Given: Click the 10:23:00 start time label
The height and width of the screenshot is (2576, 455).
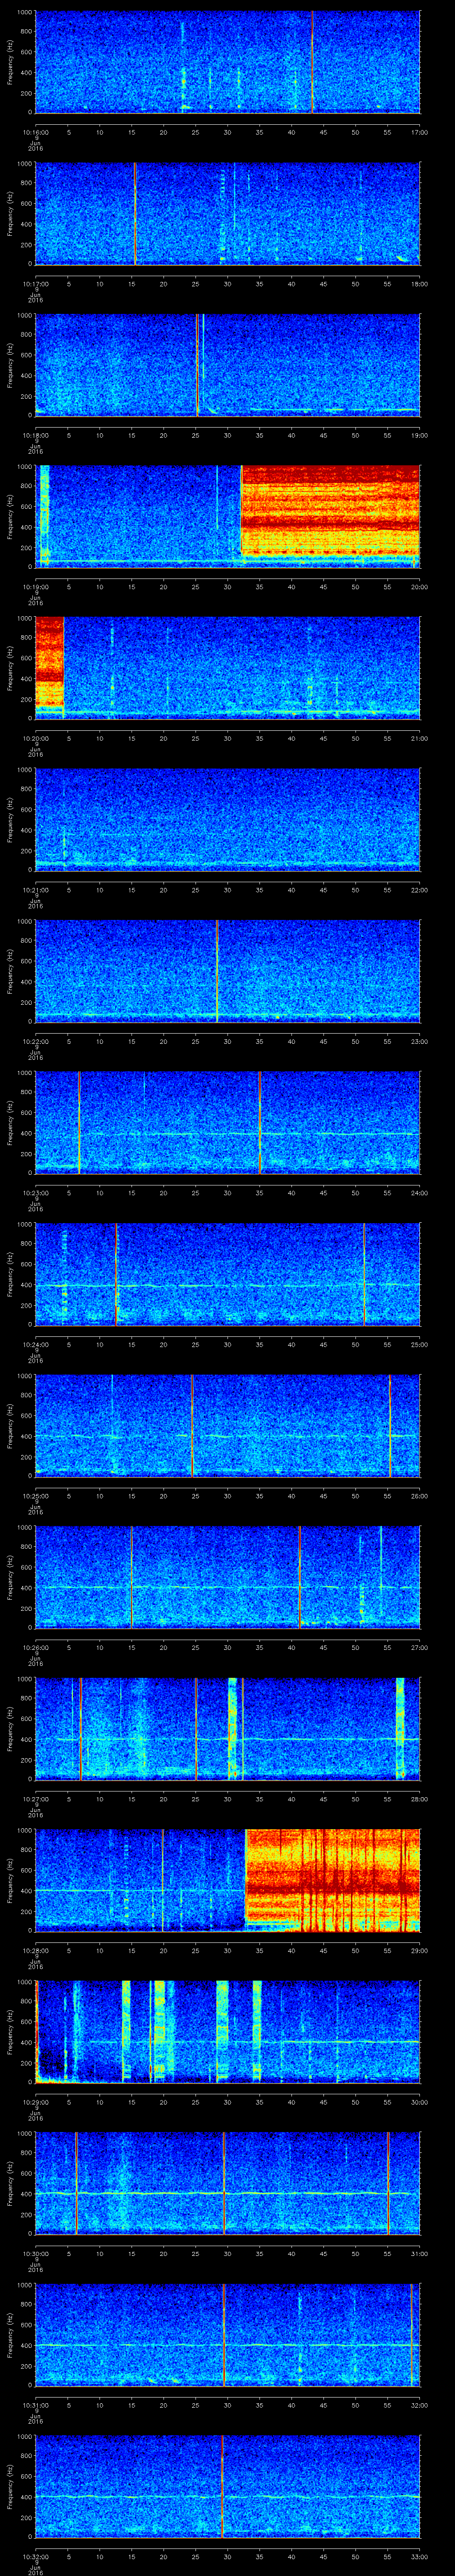Looking at the screenshot, I should tap(36, 1192).
